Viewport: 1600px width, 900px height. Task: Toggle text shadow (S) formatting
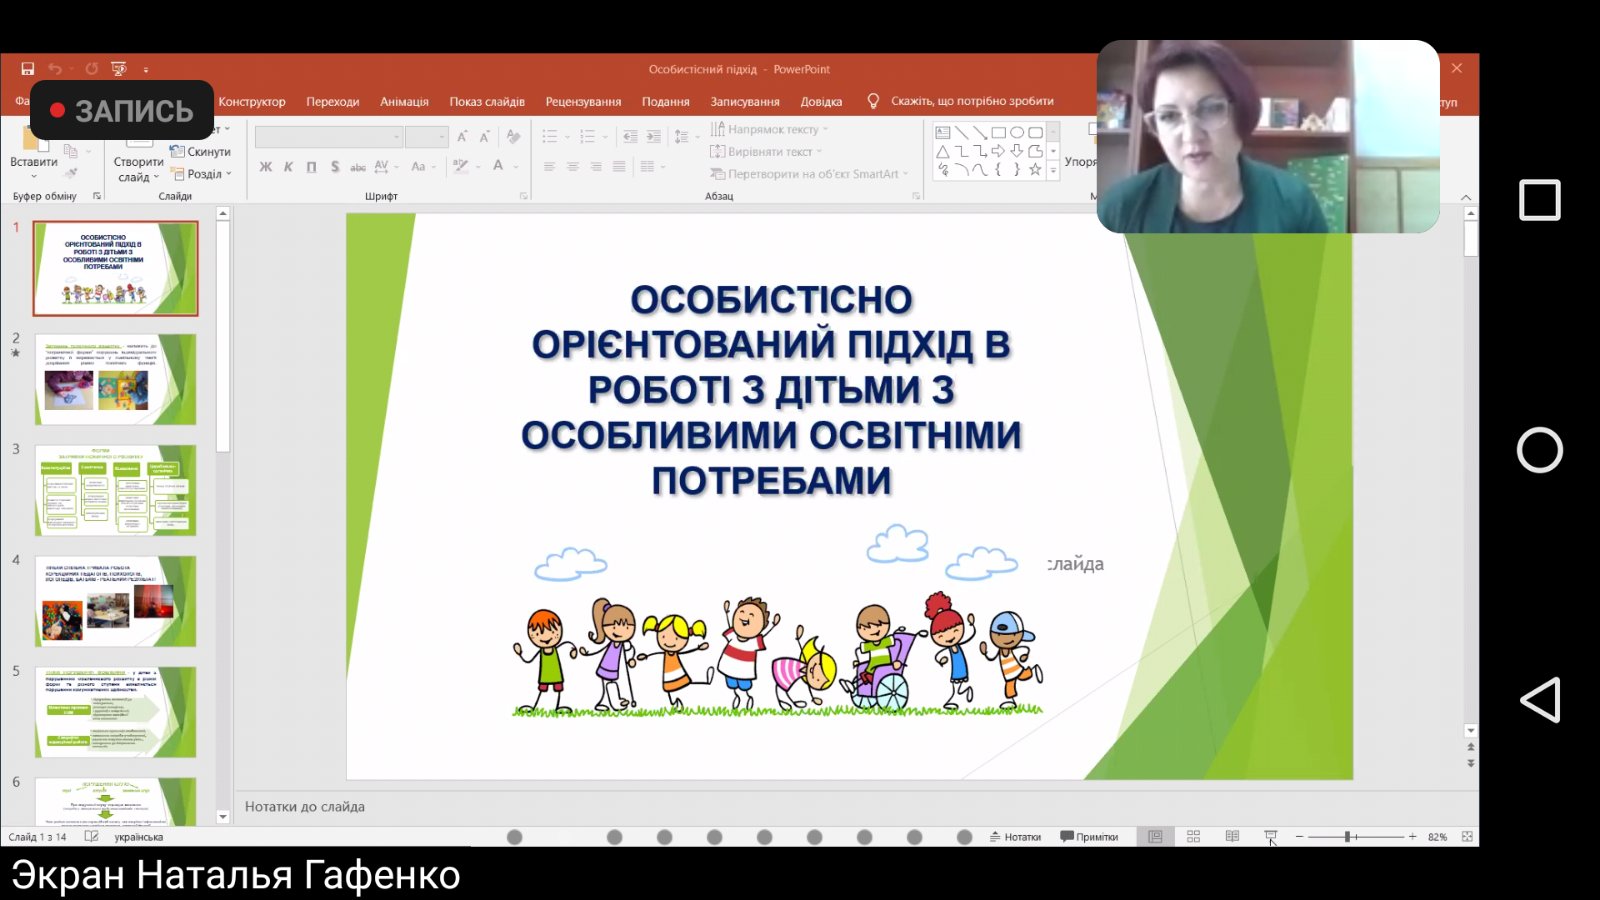point(335,167)
